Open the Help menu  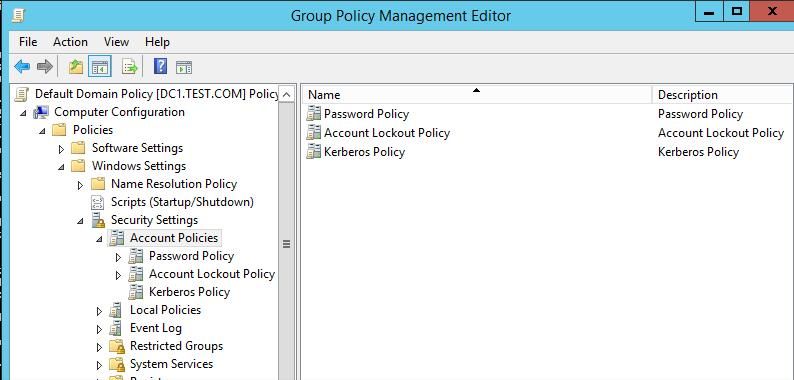pyautogui.click(x=157, y=42)
